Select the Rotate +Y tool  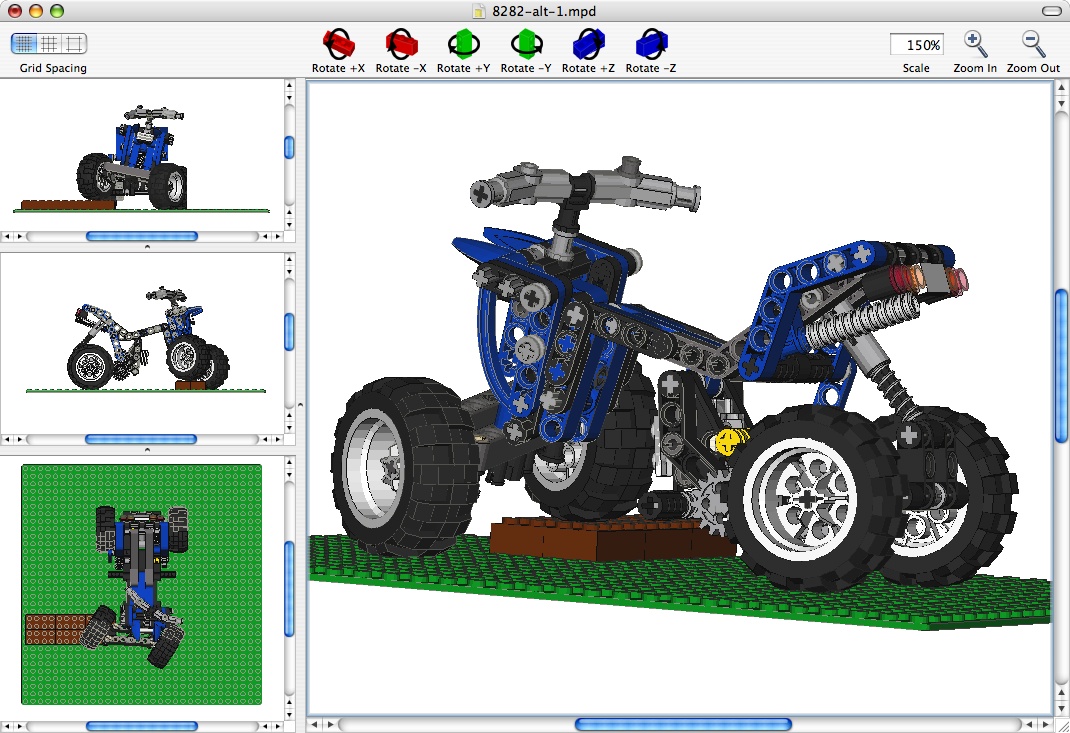pyautogui.click(x=463, y=43)
